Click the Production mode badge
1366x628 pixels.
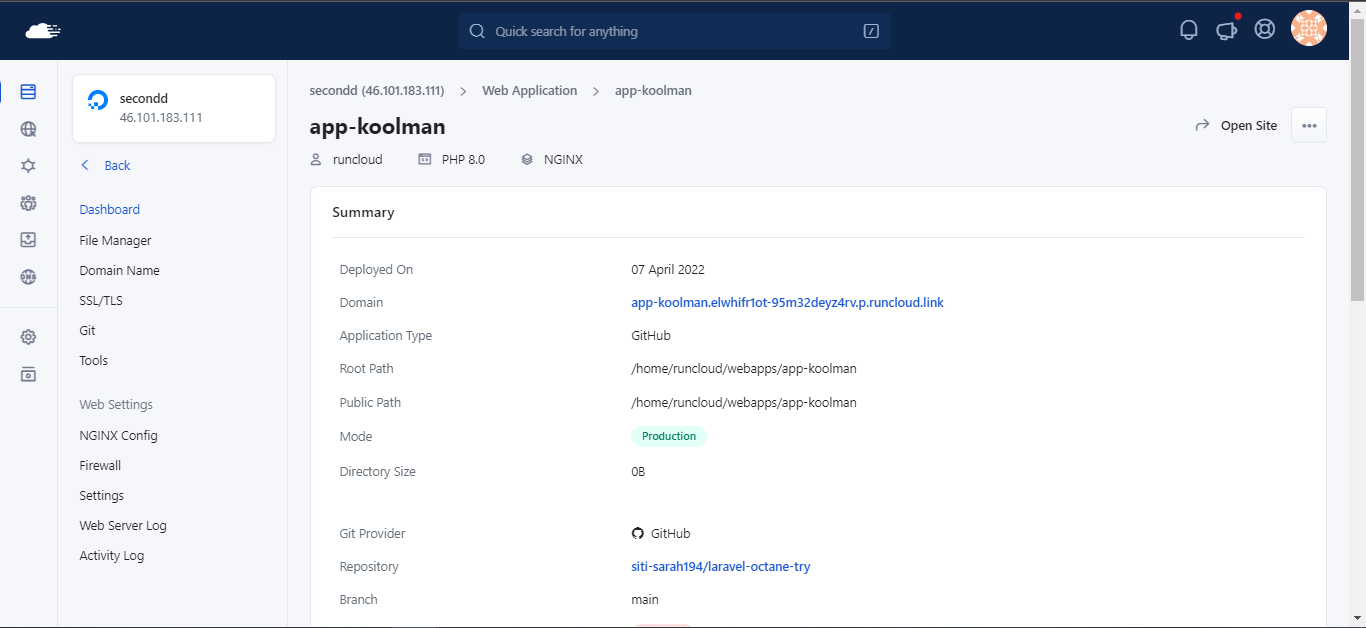pyautogui.click(x=669, y=437)
